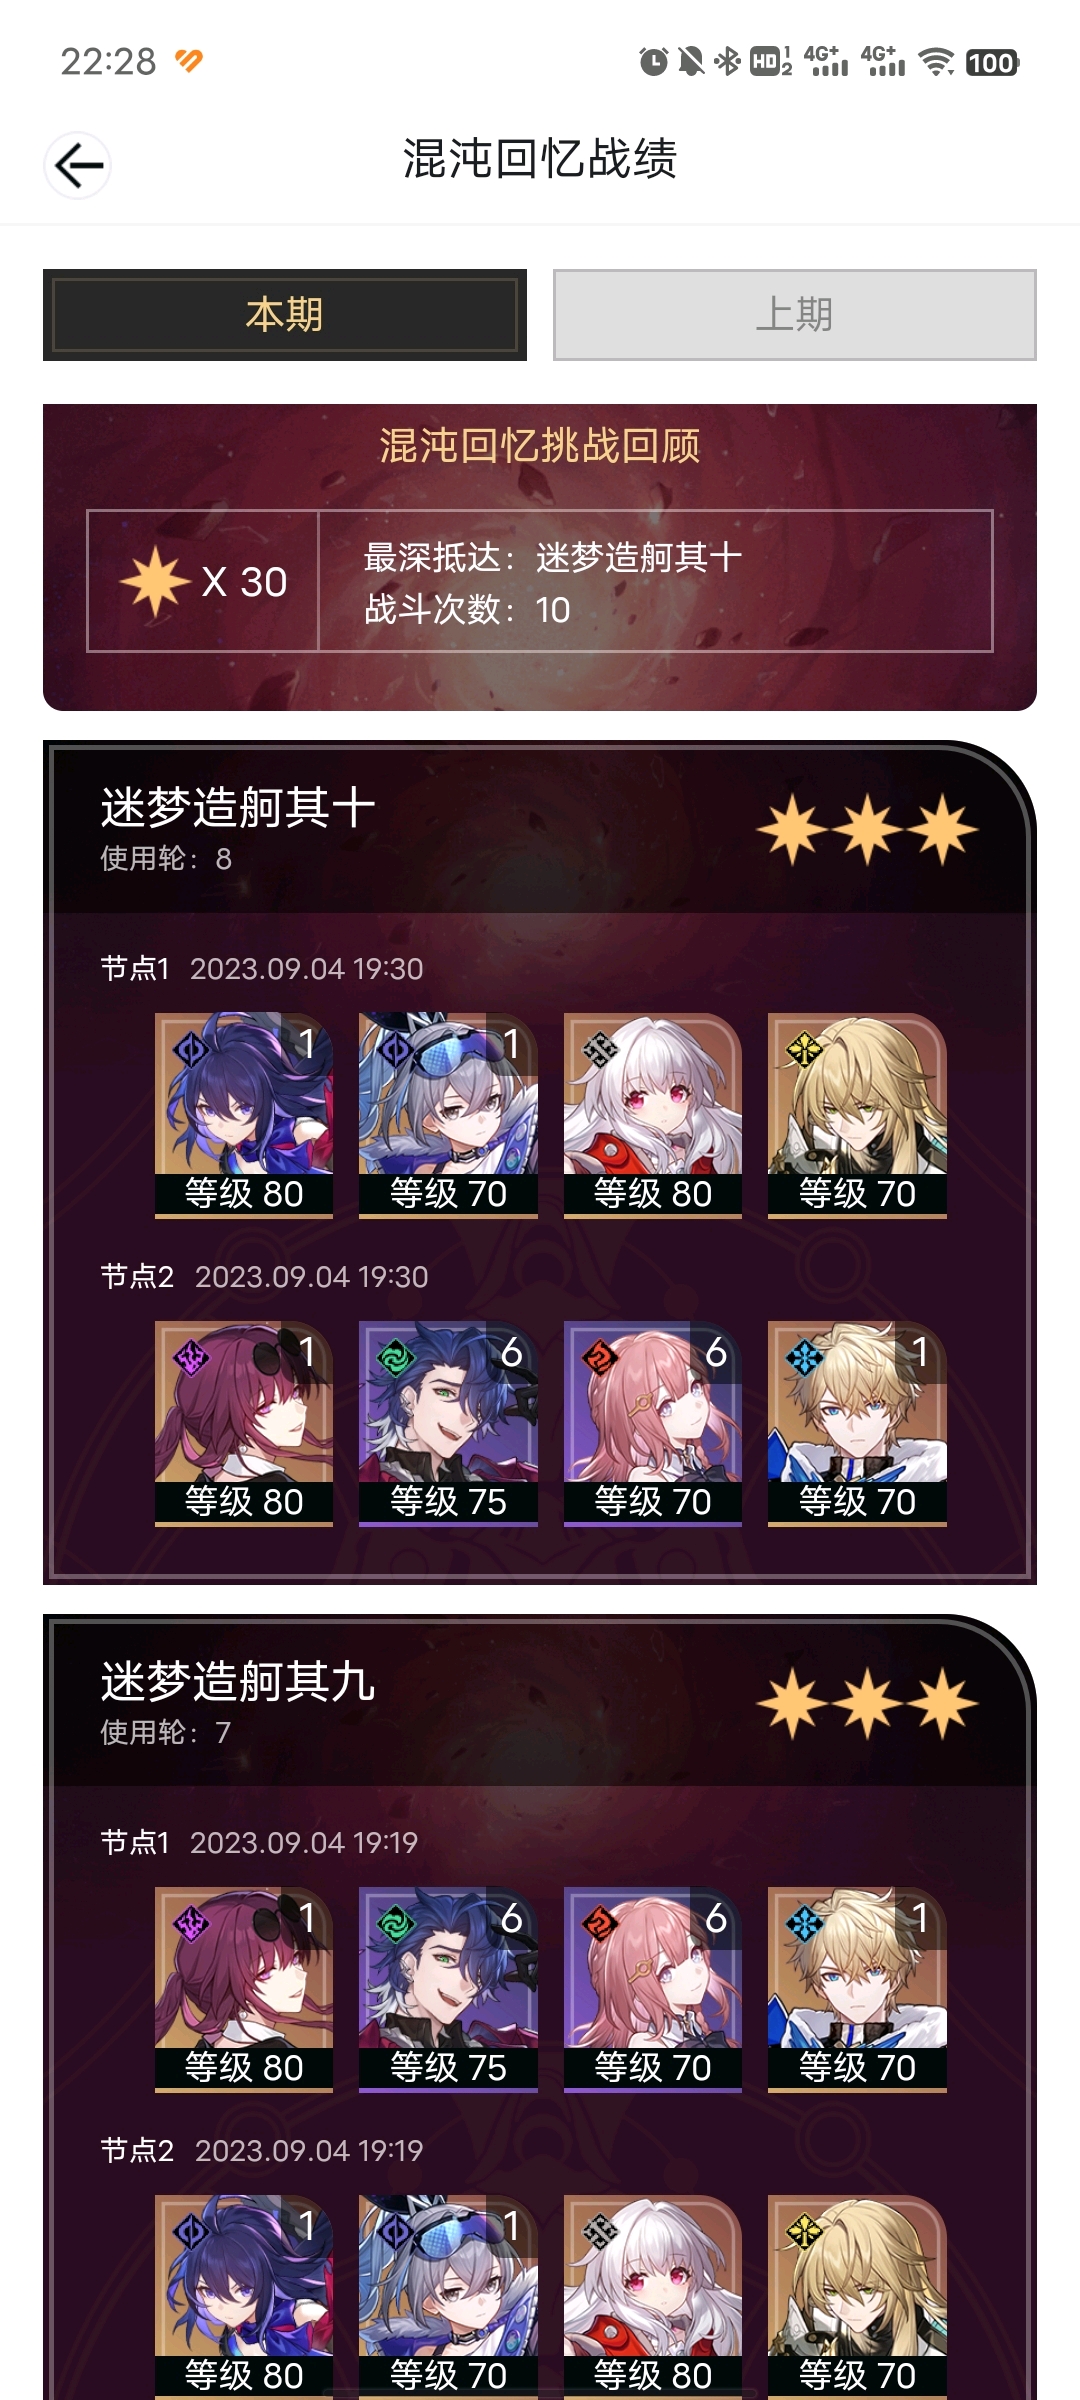
Task: Select Gepard portrait in 迷梦造舸其十 节点2
Action: (x=857, y=1423)
